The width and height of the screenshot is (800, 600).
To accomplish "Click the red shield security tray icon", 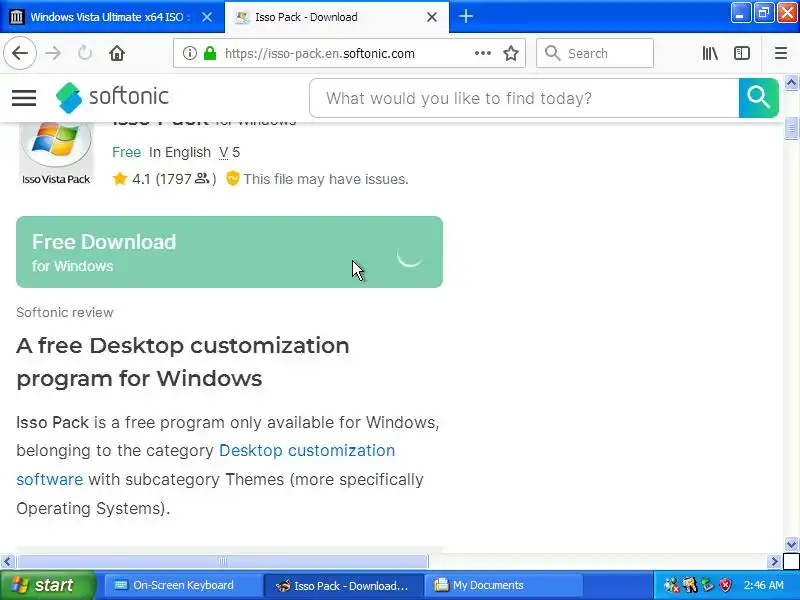I will pos(725,585).
